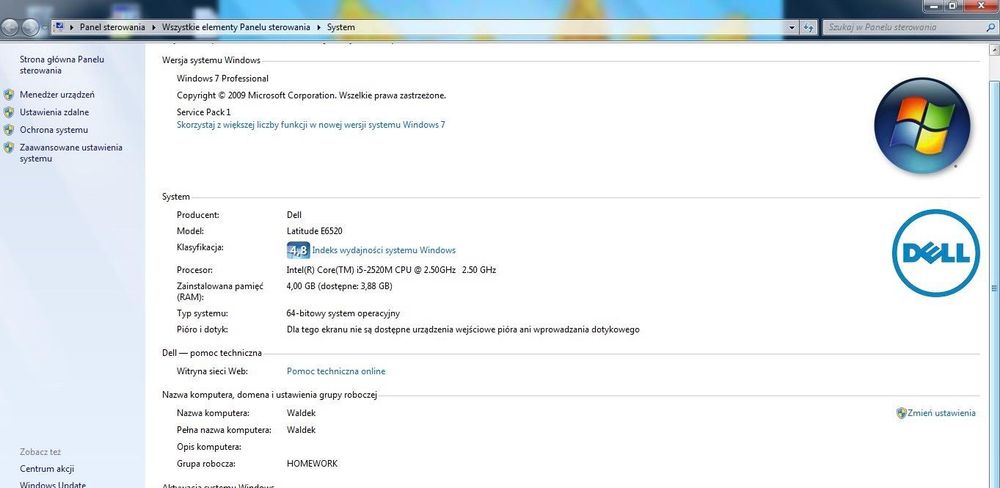Click Waldek value next to Pełna nazwa komputera:
Screen dimensions: 1000x488
click(x=301, y=430)
